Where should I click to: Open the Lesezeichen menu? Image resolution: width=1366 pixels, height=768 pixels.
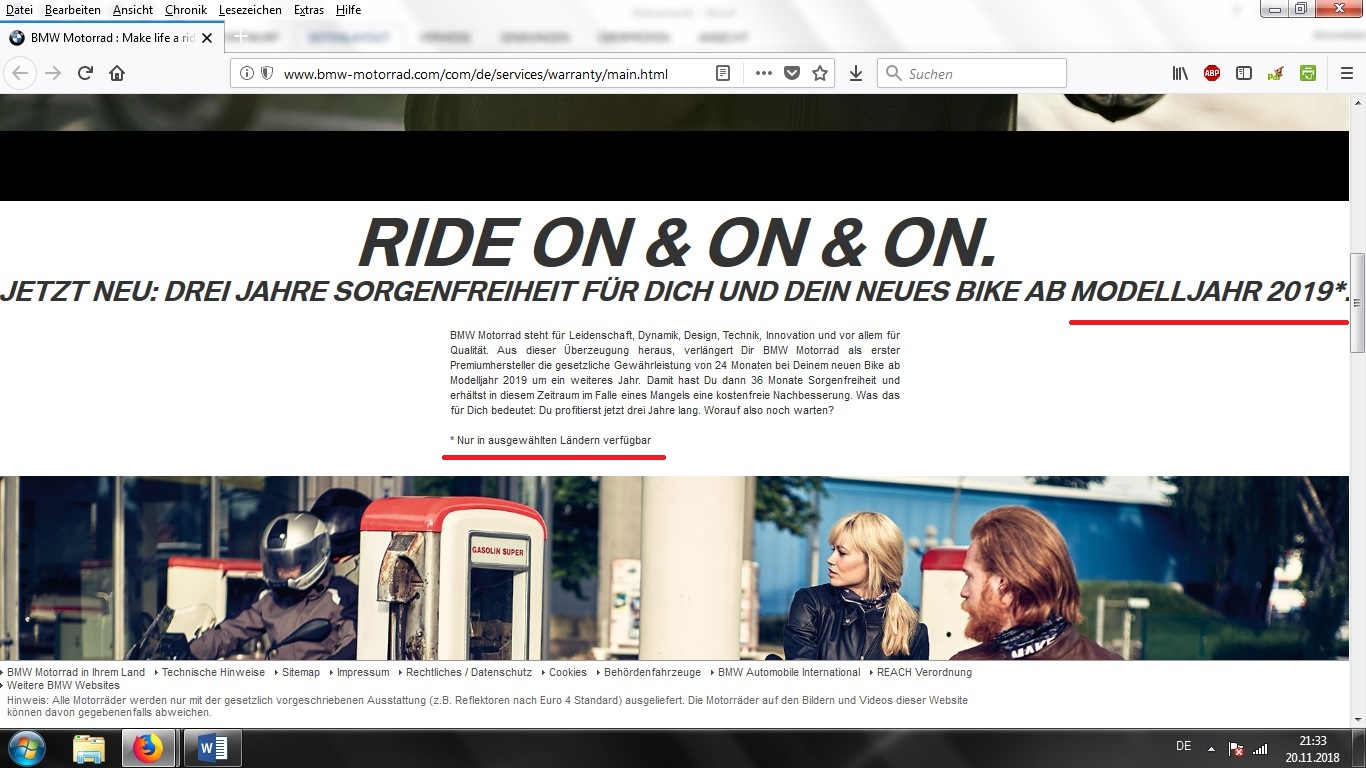point(250,9)
